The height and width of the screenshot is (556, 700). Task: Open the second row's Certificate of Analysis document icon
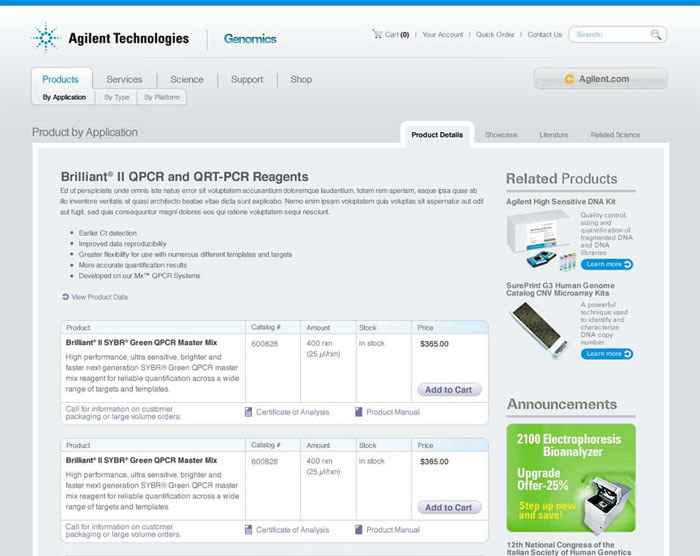(248, 530)
